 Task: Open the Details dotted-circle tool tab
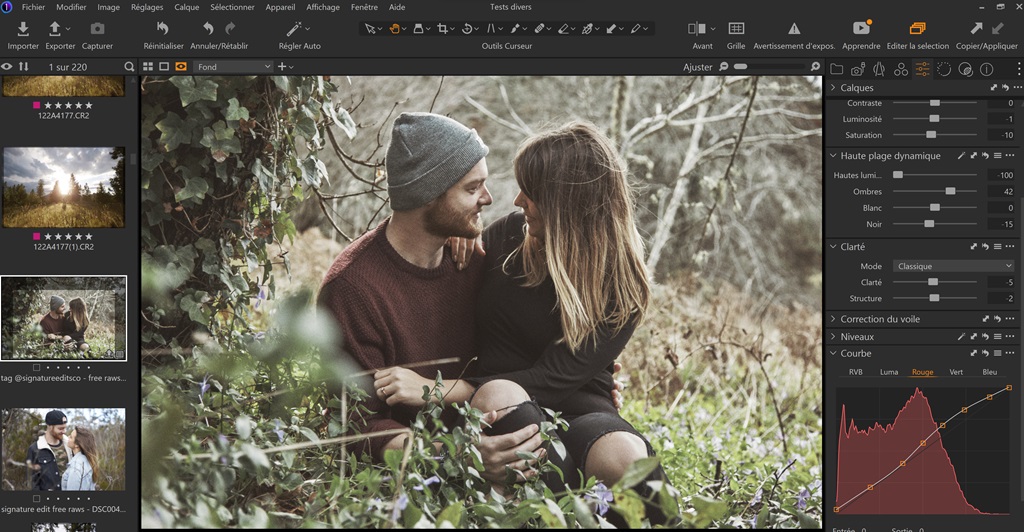click(x=944, y=69)
